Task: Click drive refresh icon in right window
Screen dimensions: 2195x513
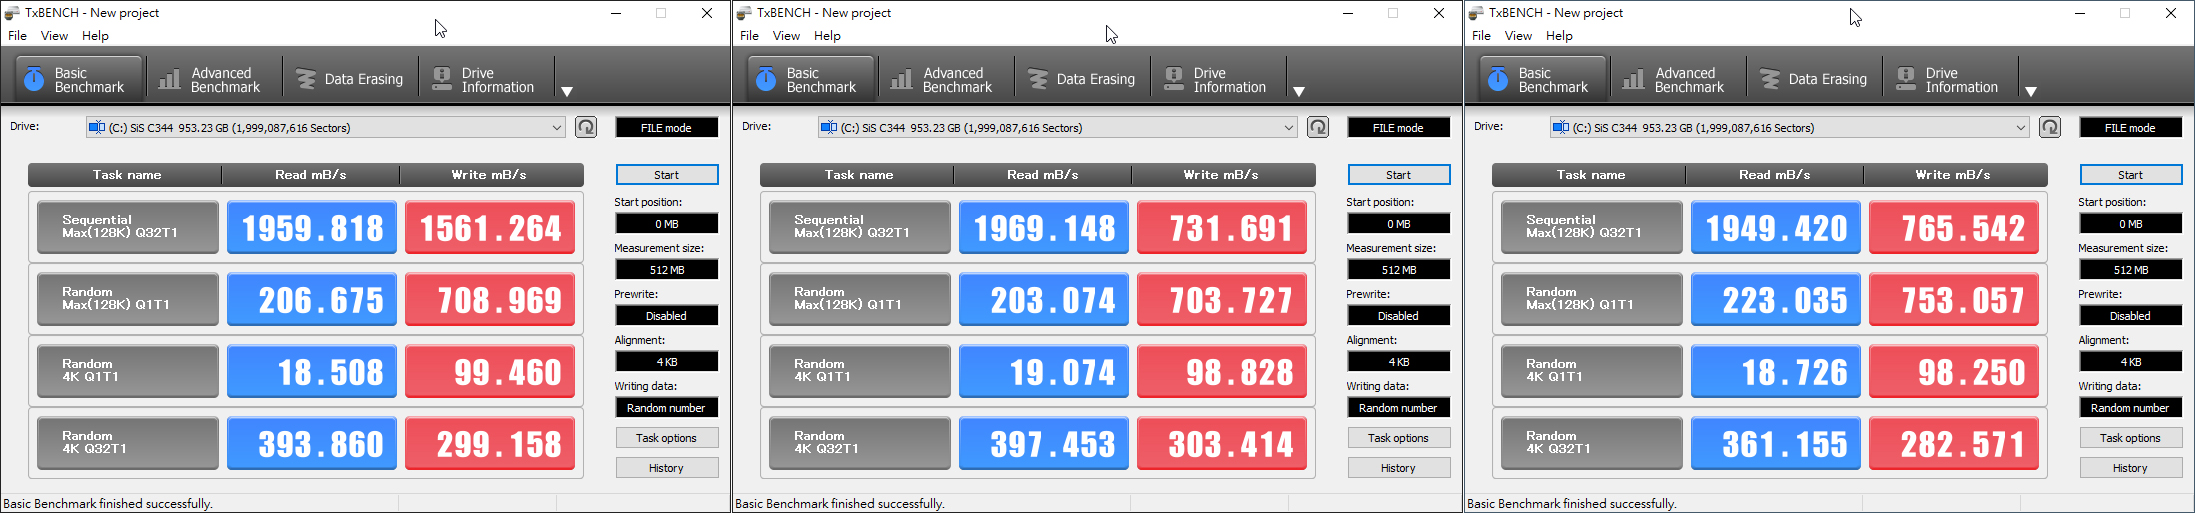Action: (2050, 127)
